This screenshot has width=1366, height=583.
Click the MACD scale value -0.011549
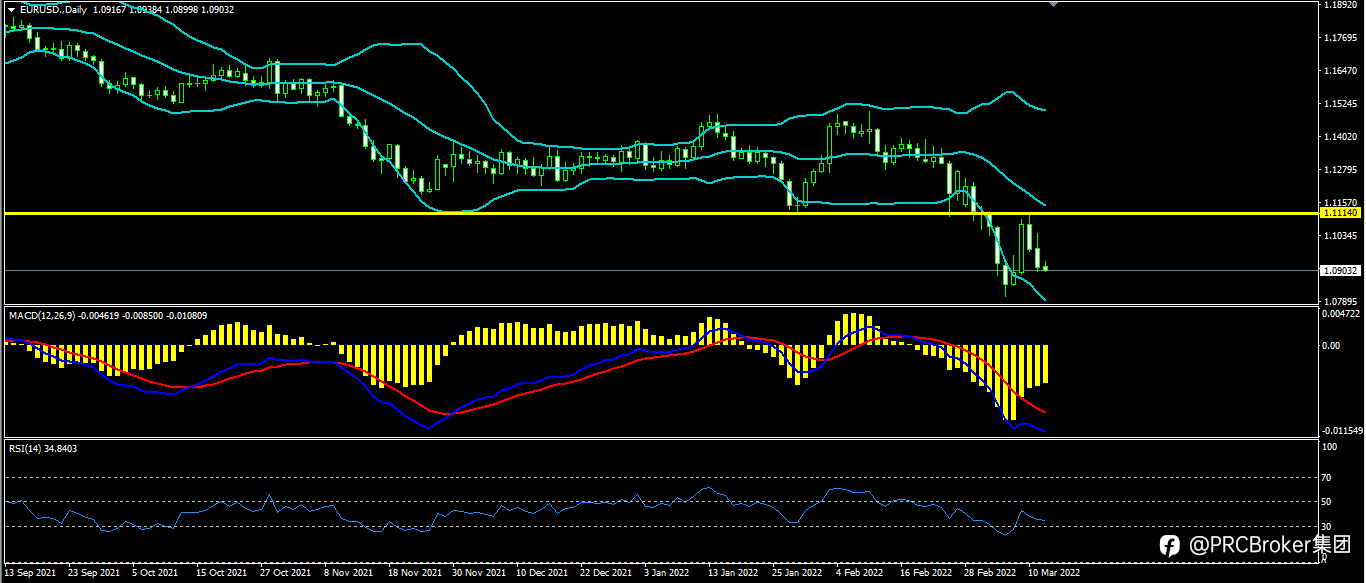click(1341, 431)
